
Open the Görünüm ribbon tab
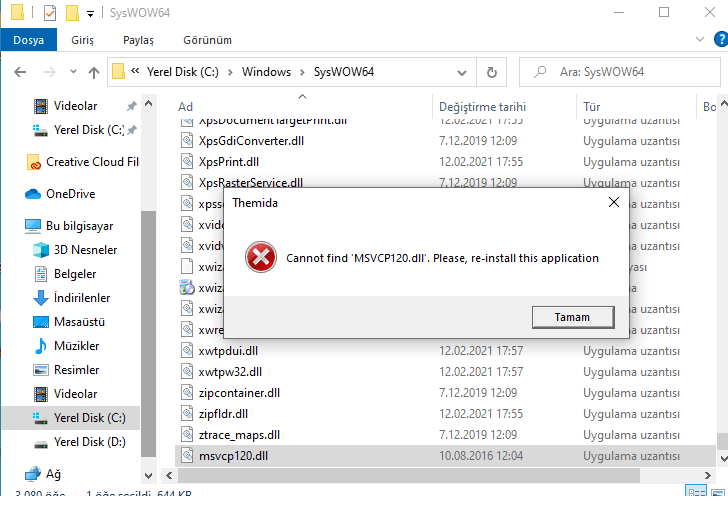[207, 40]
